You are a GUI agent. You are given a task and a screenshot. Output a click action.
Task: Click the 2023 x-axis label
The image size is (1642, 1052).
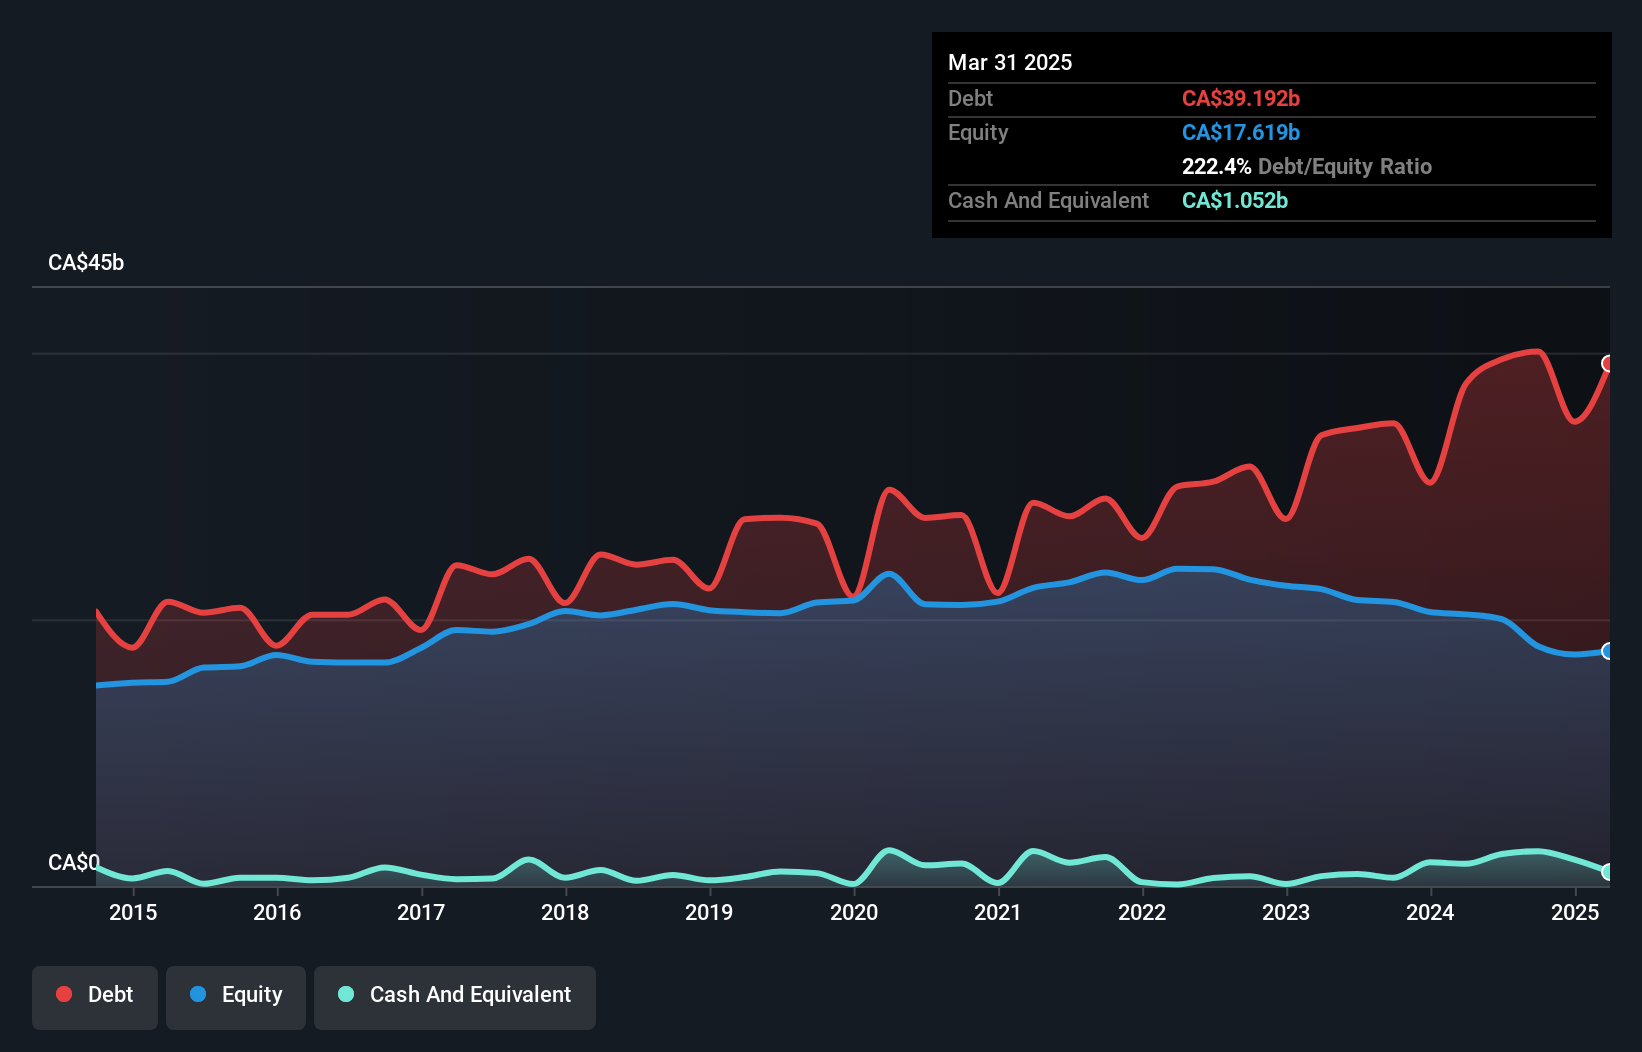[x=1286, y=912]
